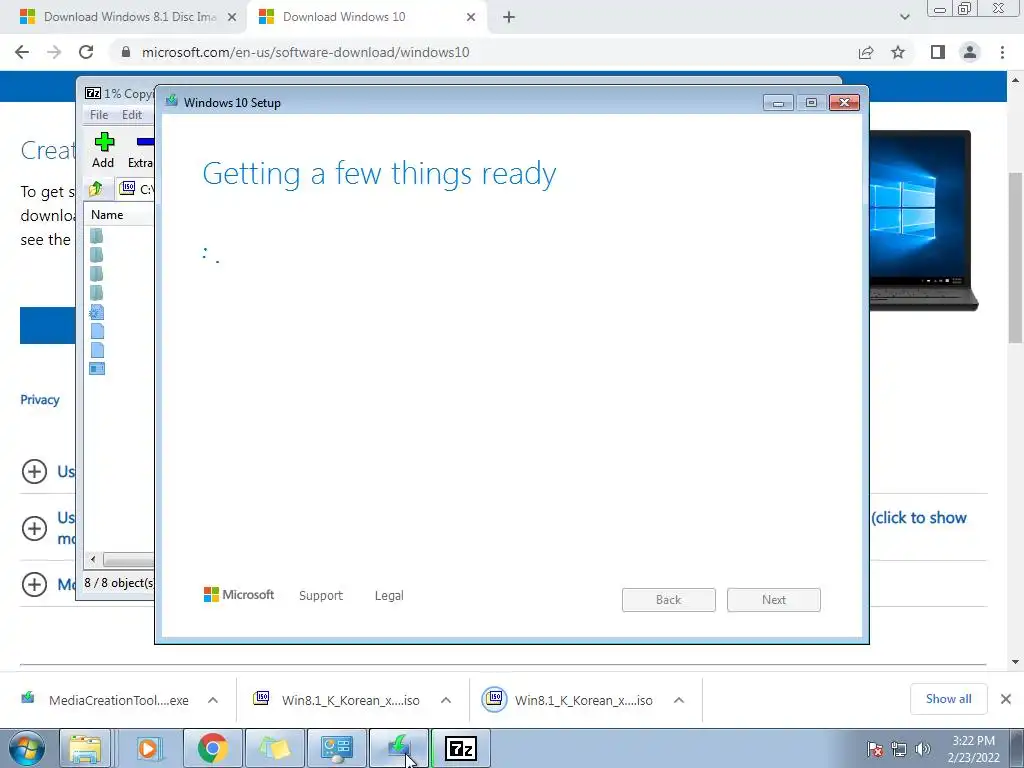Click the Action Center flag tray icon
The height and width of the screenshot is (768, 1024).
[875, 749]
